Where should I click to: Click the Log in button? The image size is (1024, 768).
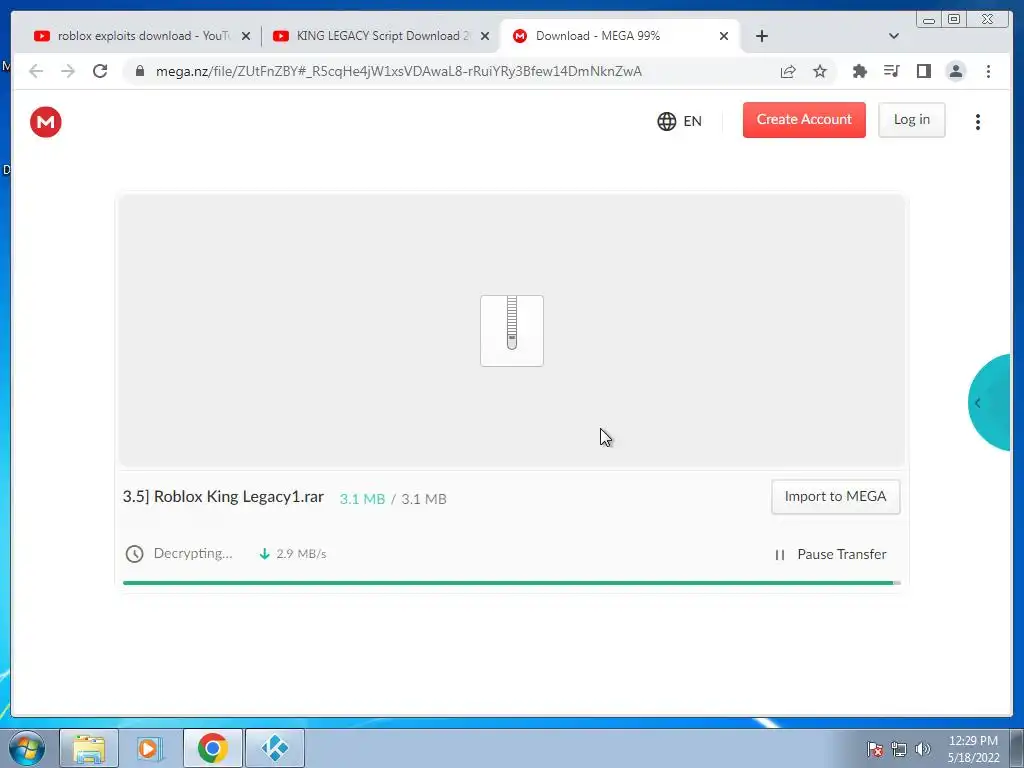912,120
